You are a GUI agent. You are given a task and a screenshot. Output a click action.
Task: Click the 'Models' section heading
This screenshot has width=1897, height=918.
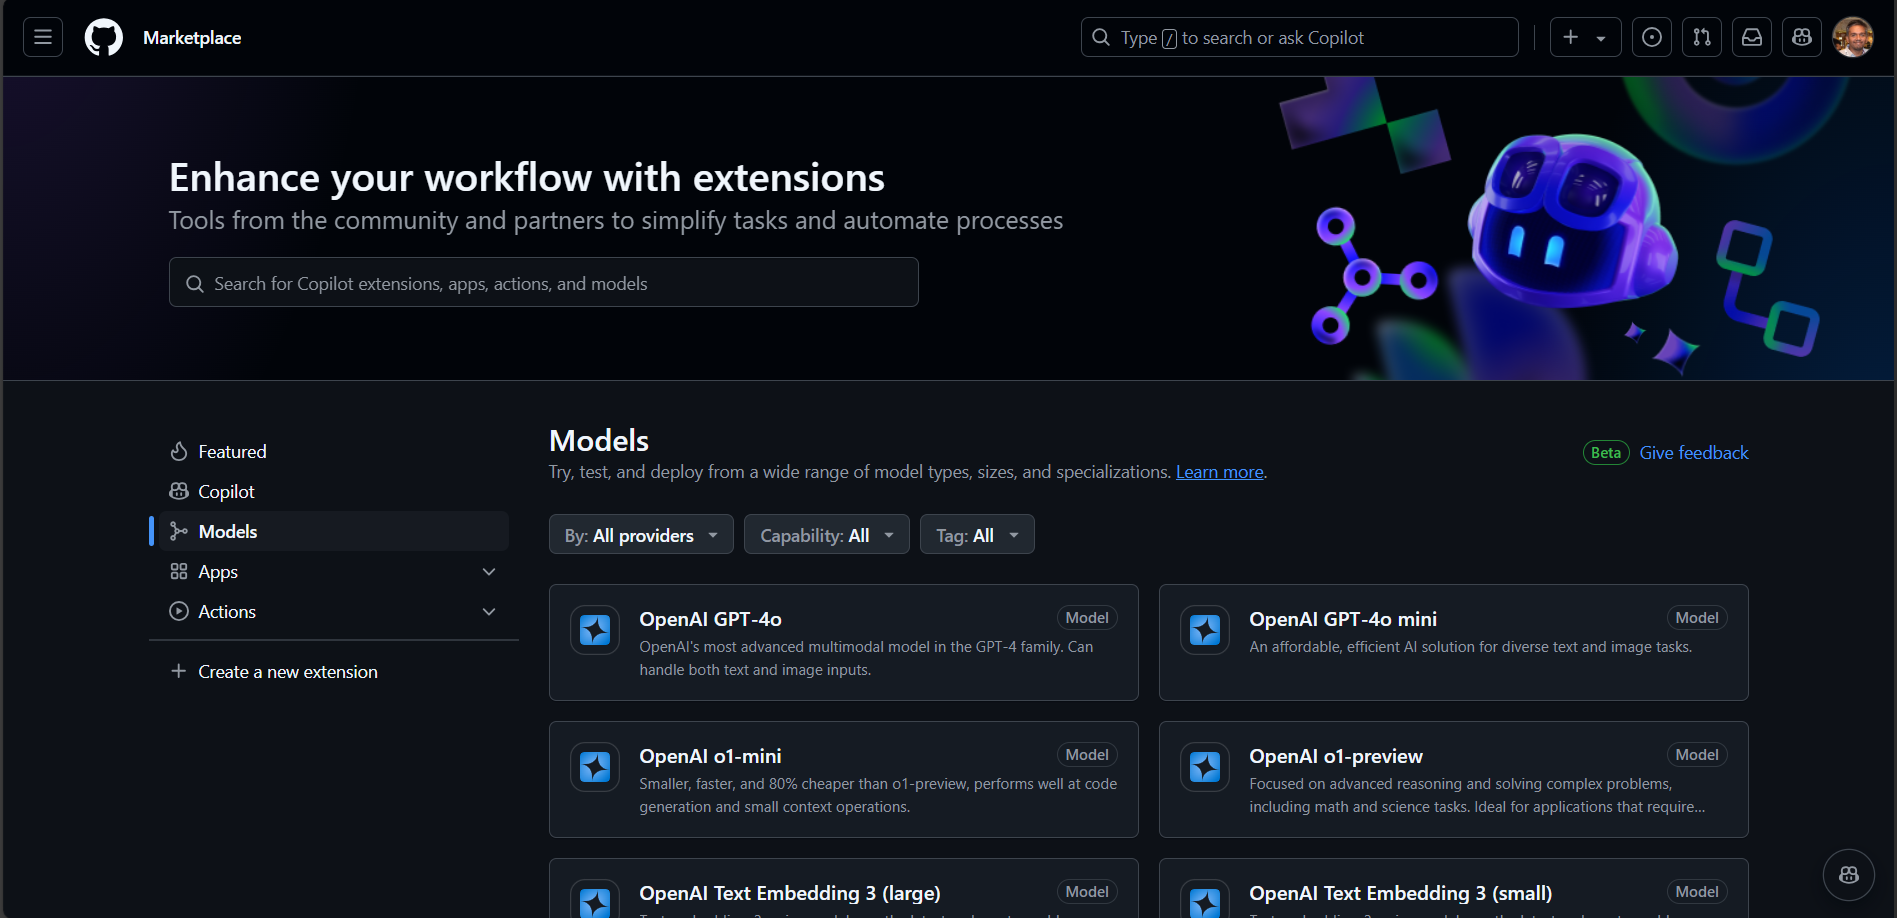tap(599, 441)
